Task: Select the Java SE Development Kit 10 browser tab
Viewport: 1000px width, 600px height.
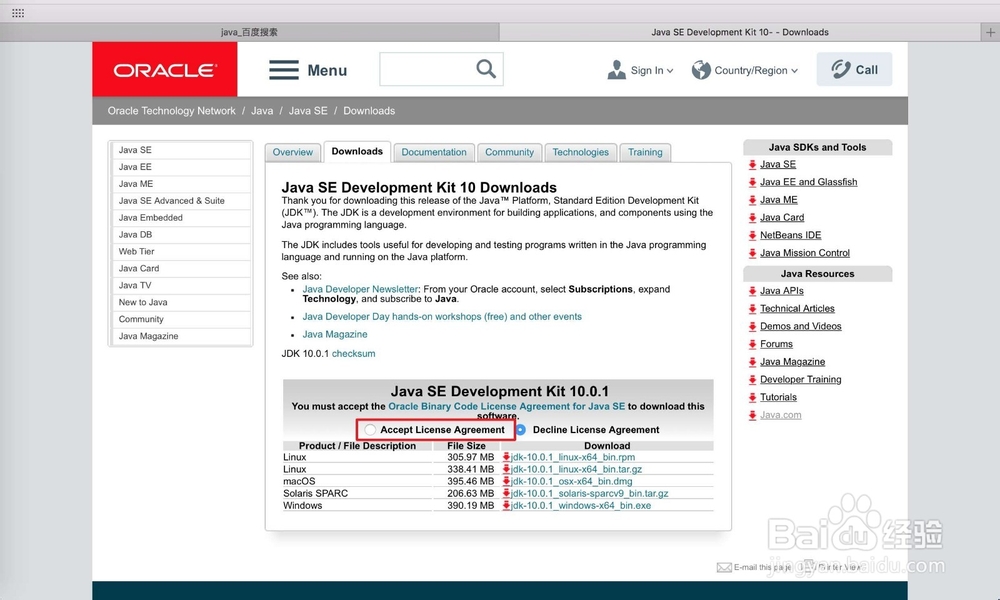Action: (740, 32)
